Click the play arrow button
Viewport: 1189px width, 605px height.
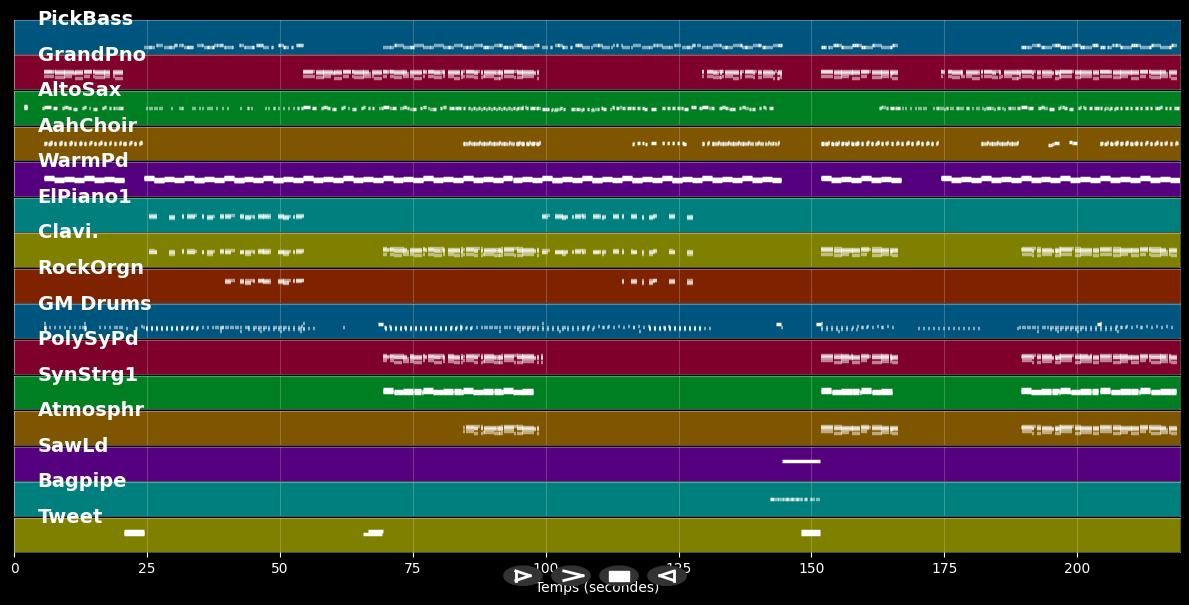571,575
